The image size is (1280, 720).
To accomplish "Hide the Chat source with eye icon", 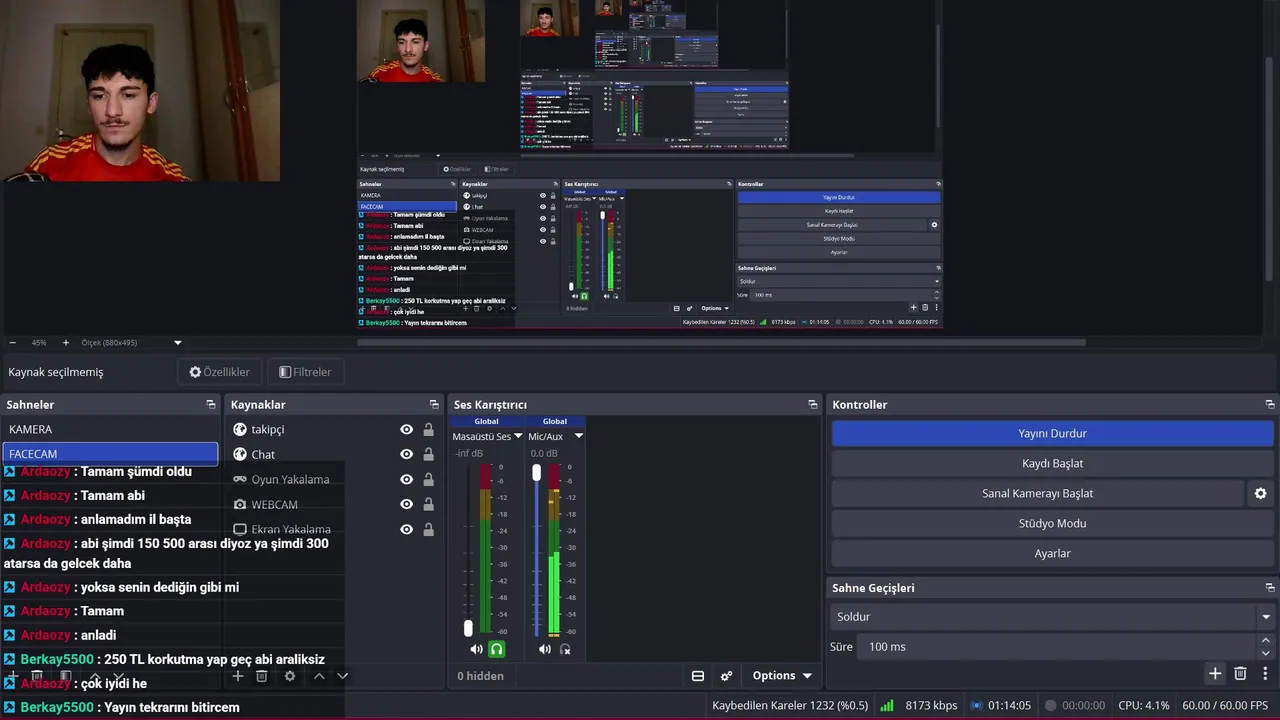I will point(406,454).
